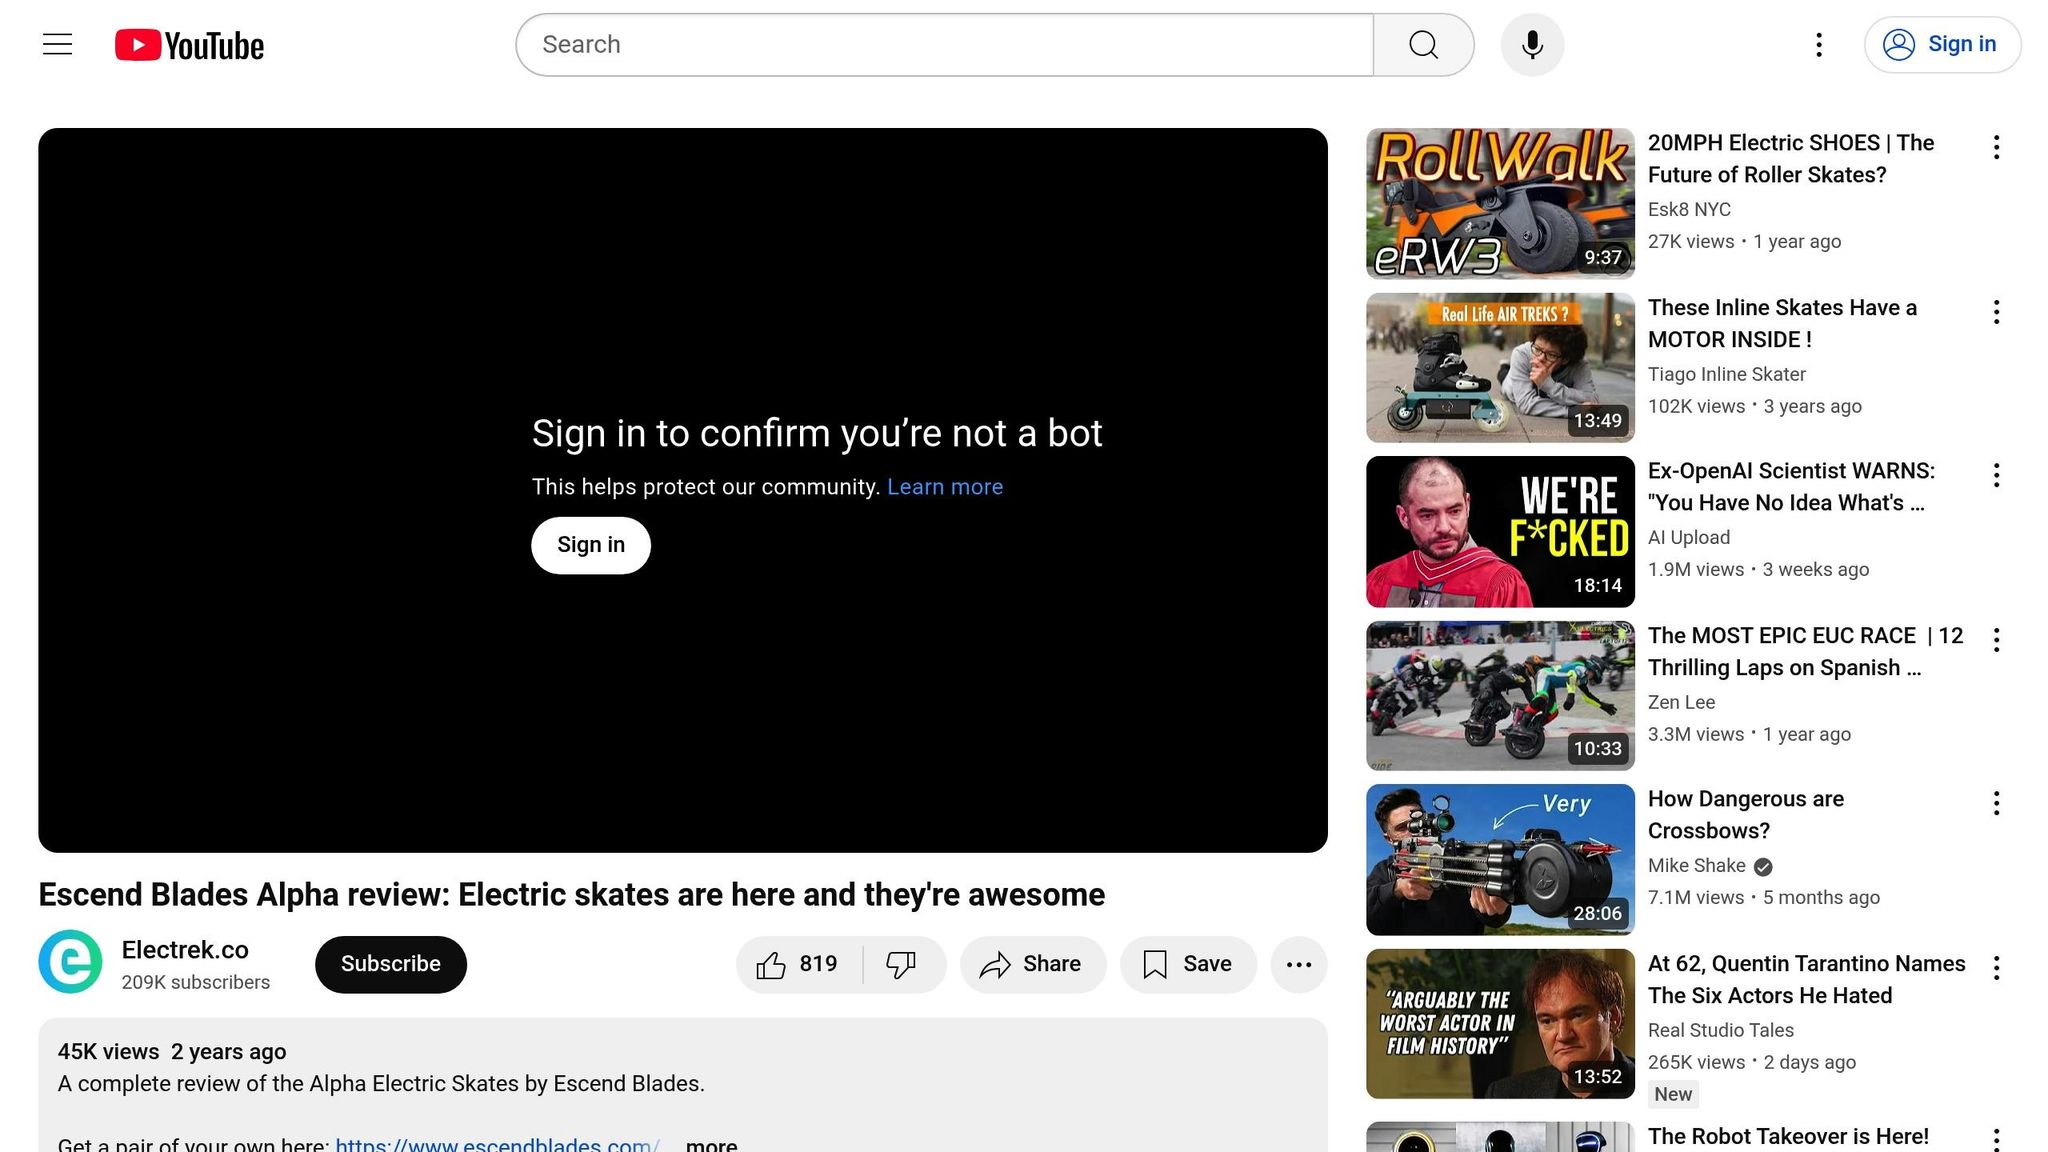Open Inline Skates motor video thumbnail

[1500, 368]
